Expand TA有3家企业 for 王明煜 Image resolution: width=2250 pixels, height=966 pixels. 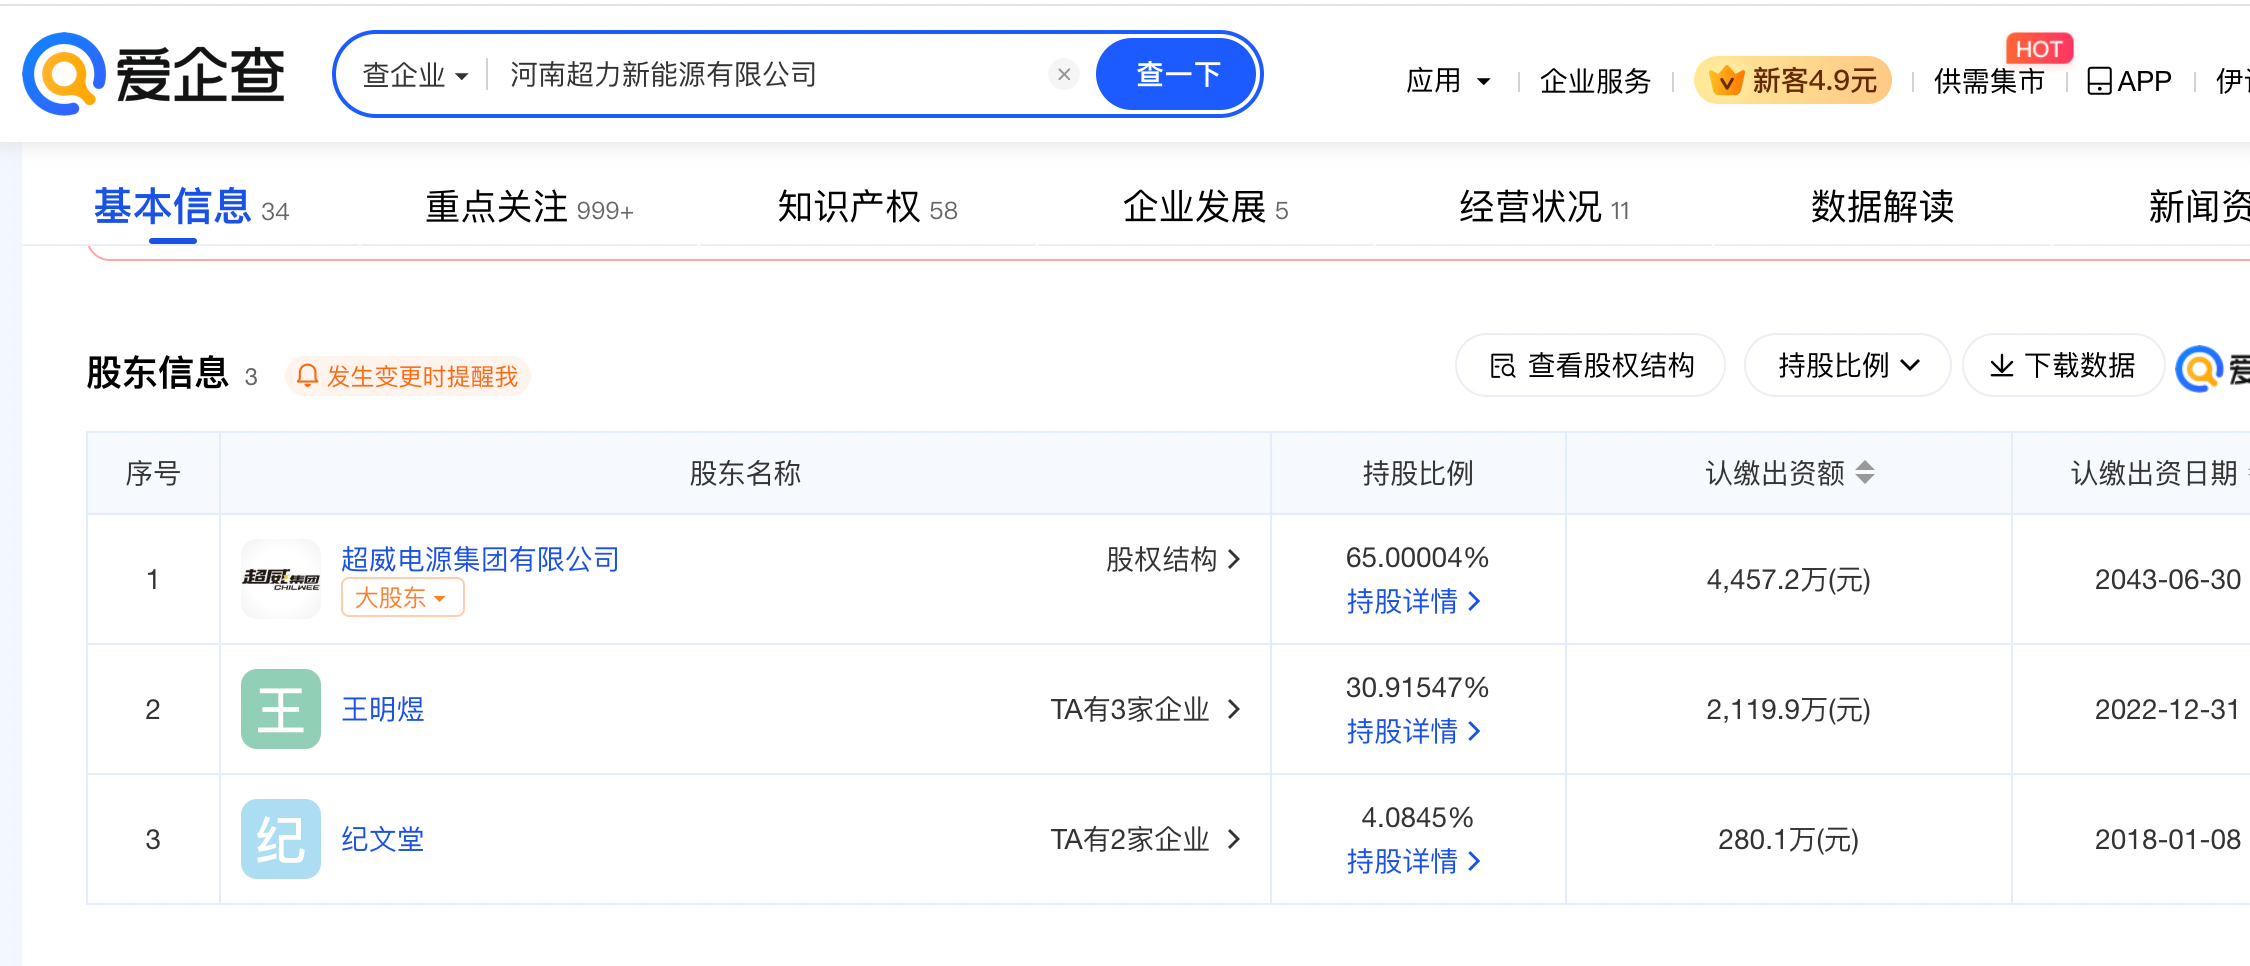1146,709
